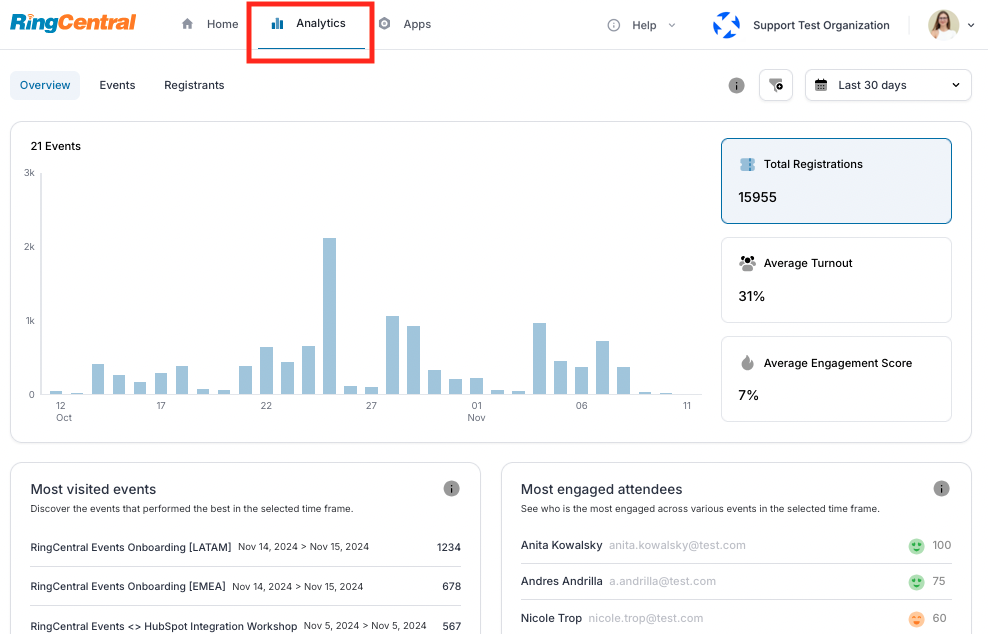Click the Home house icon
Image resolution: width=988 pixels, height=634 pixels.
point(187,24)
